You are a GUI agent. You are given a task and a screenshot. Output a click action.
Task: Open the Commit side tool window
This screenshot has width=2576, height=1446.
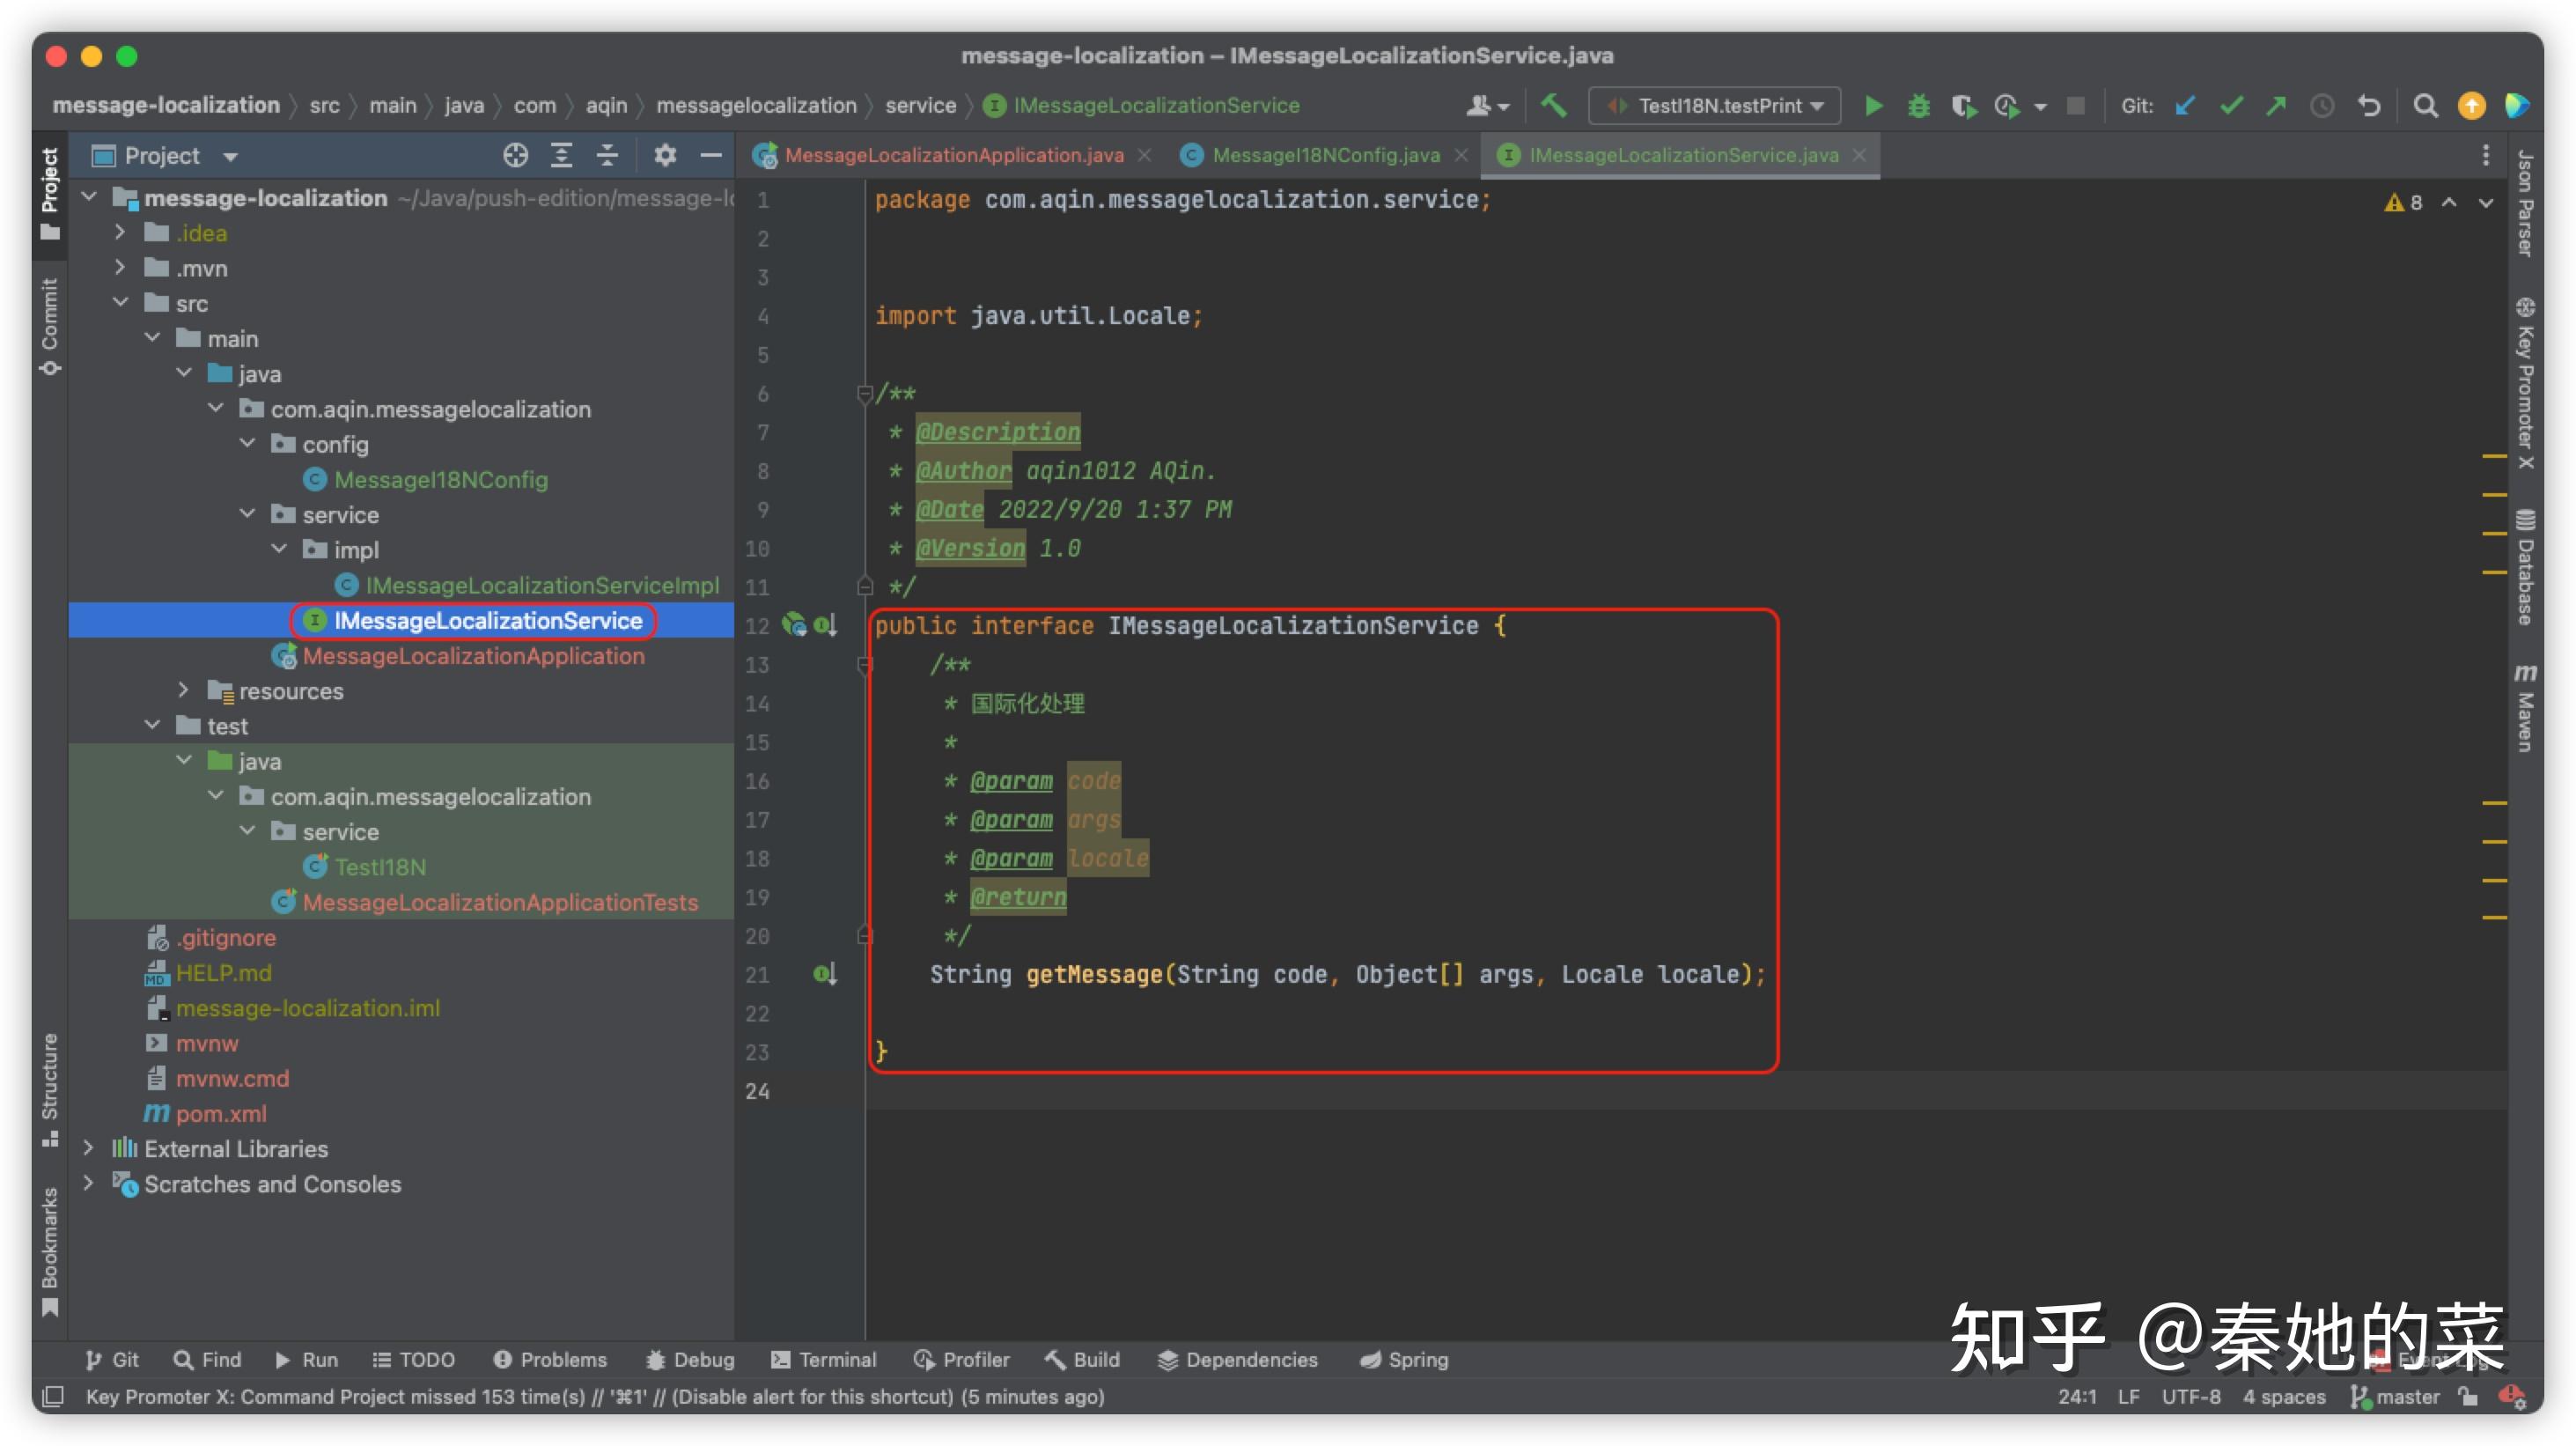pos(50,327)
